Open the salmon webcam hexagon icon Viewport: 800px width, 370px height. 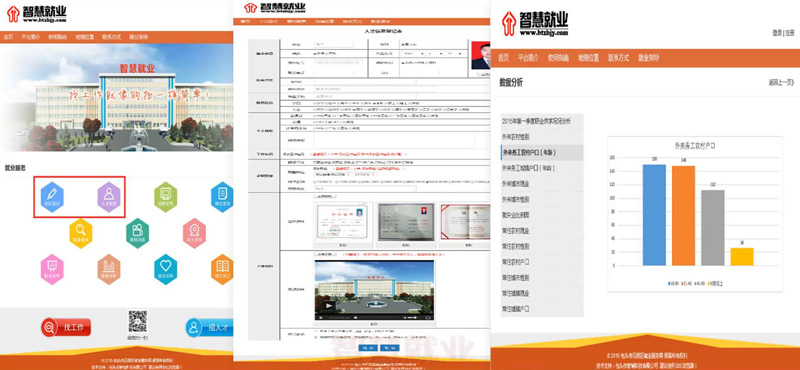pyautogui.click(x=194, y=233)
